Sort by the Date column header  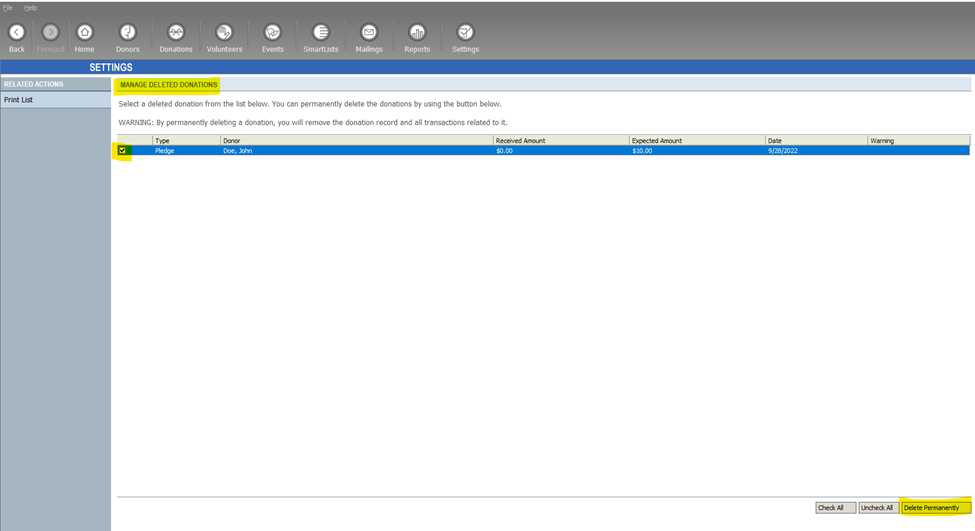(816, 141)
